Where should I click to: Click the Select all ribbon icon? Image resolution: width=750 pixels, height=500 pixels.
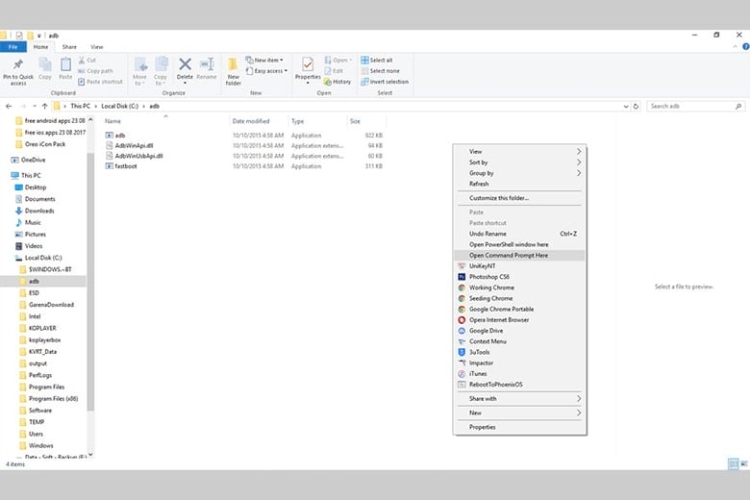(x=364, y=60)
